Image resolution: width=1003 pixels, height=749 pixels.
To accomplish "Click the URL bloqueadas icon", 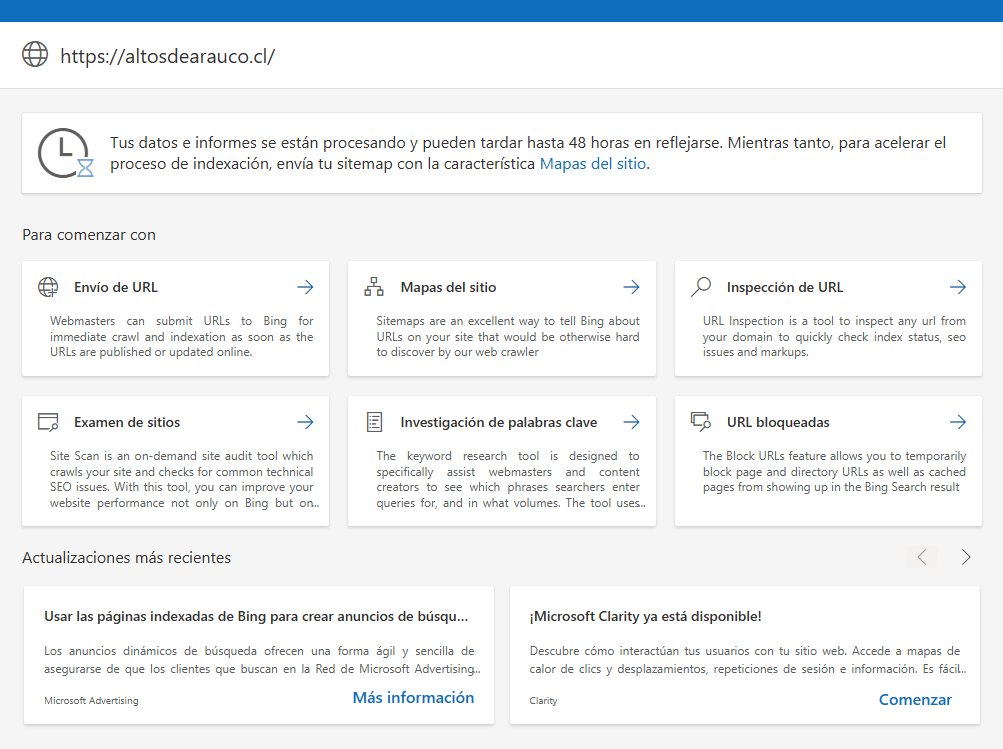I will (x=701, y=422).
